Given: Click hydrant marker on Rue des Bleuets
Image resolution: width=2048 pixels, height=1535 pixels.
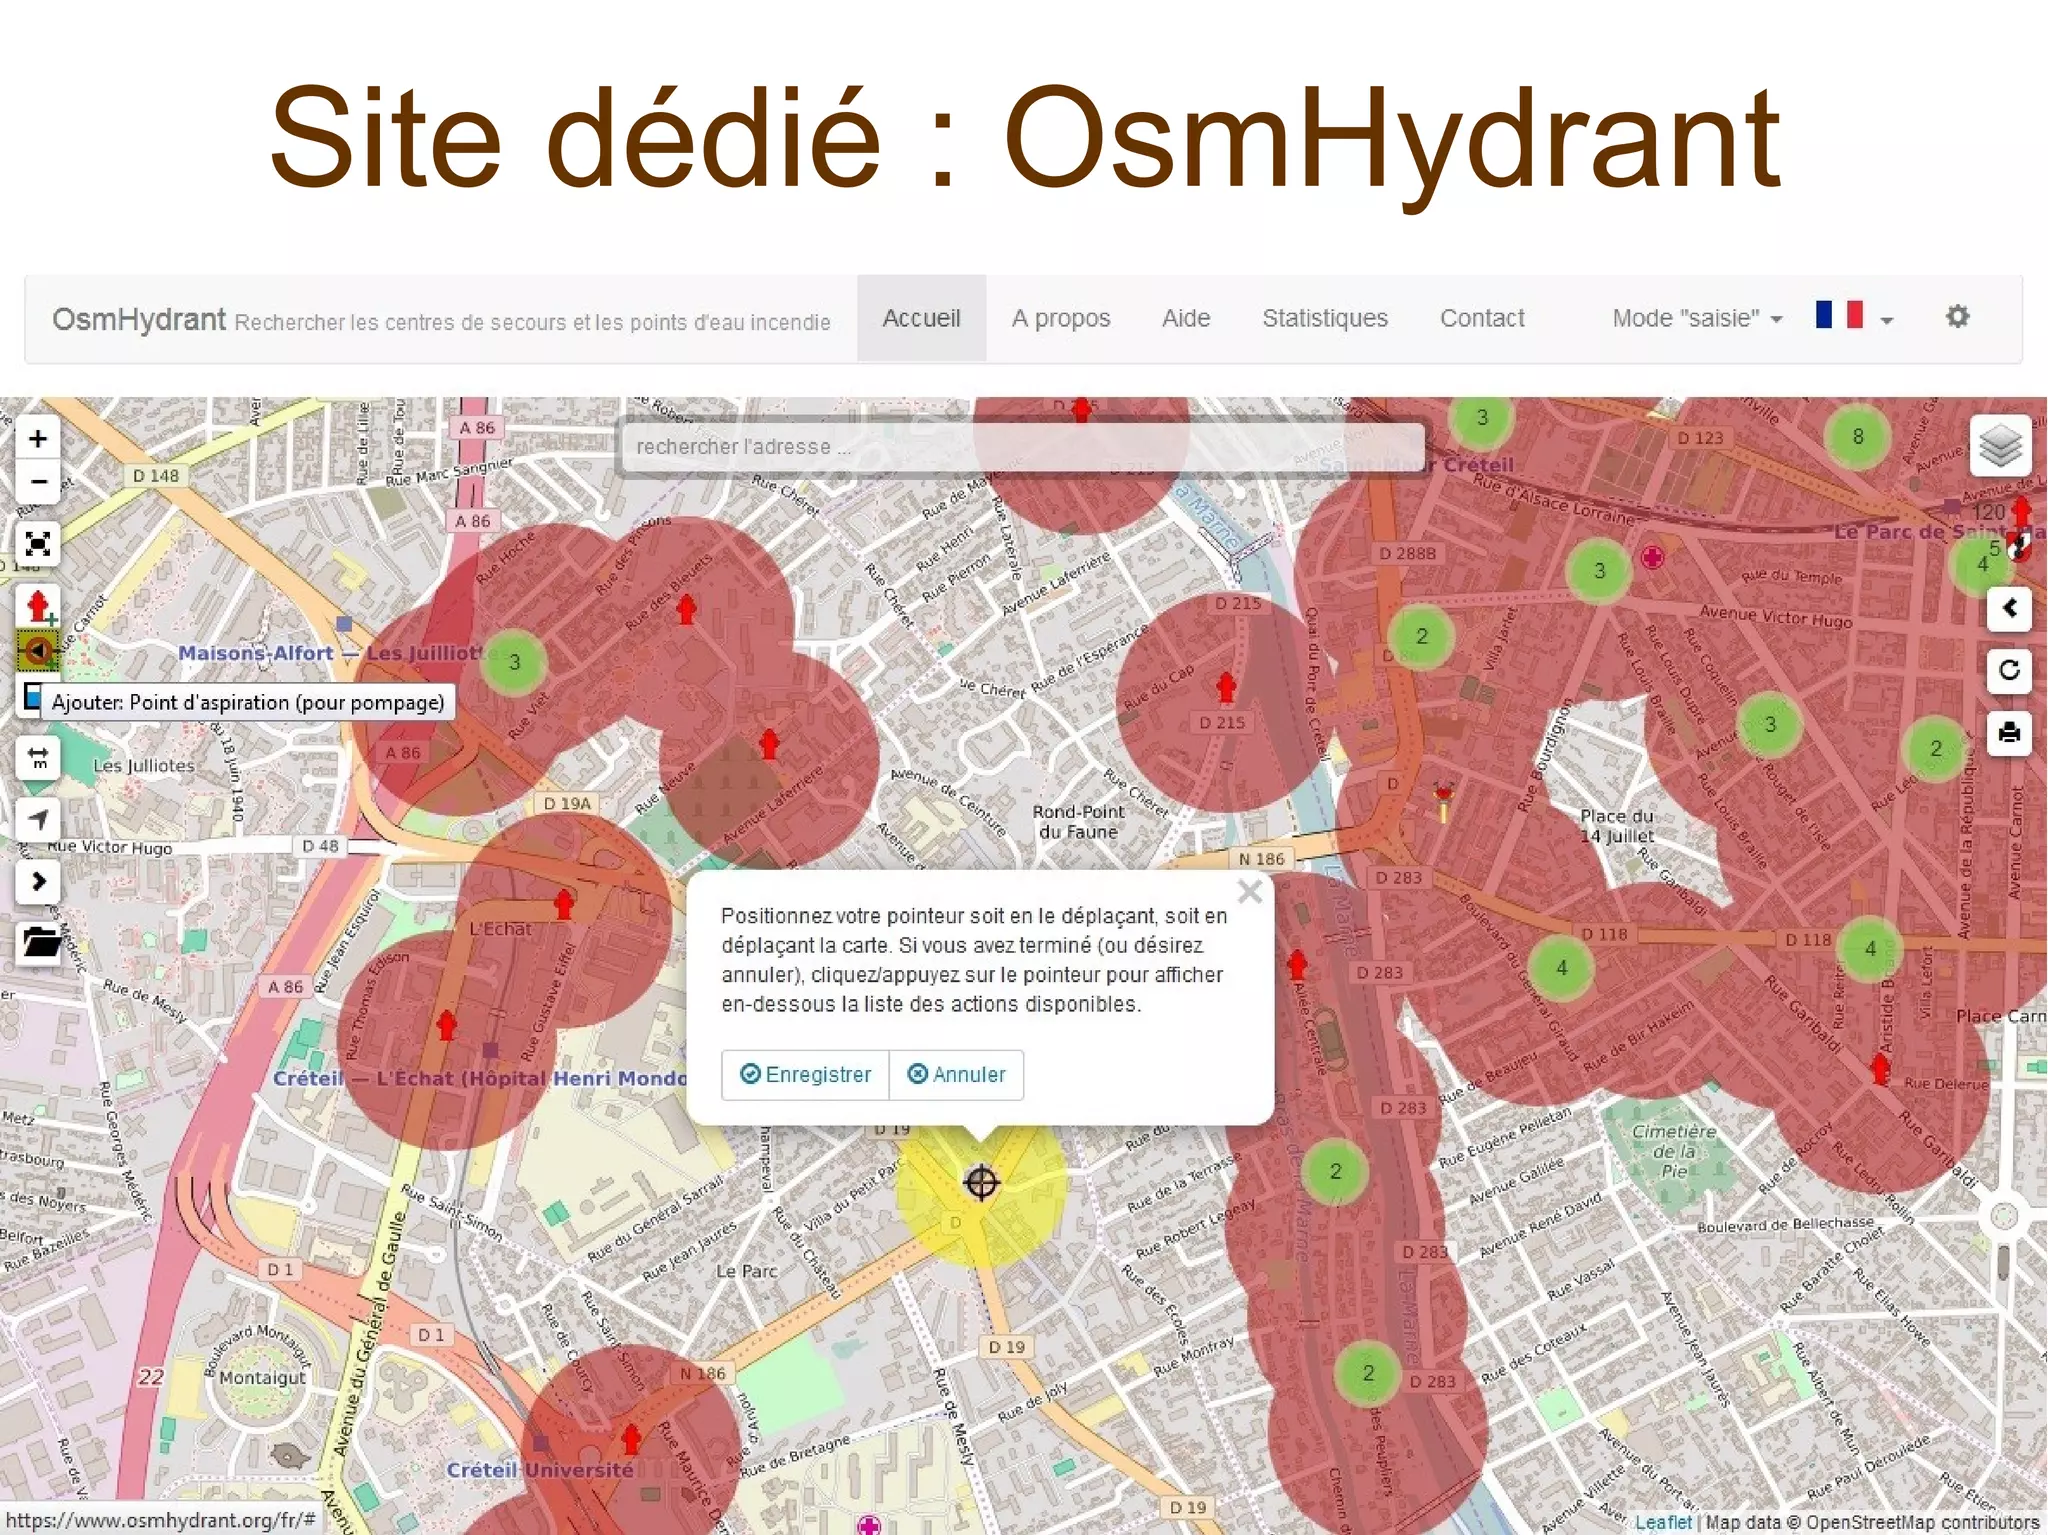Looking at the screenshot, I should 686,609.
